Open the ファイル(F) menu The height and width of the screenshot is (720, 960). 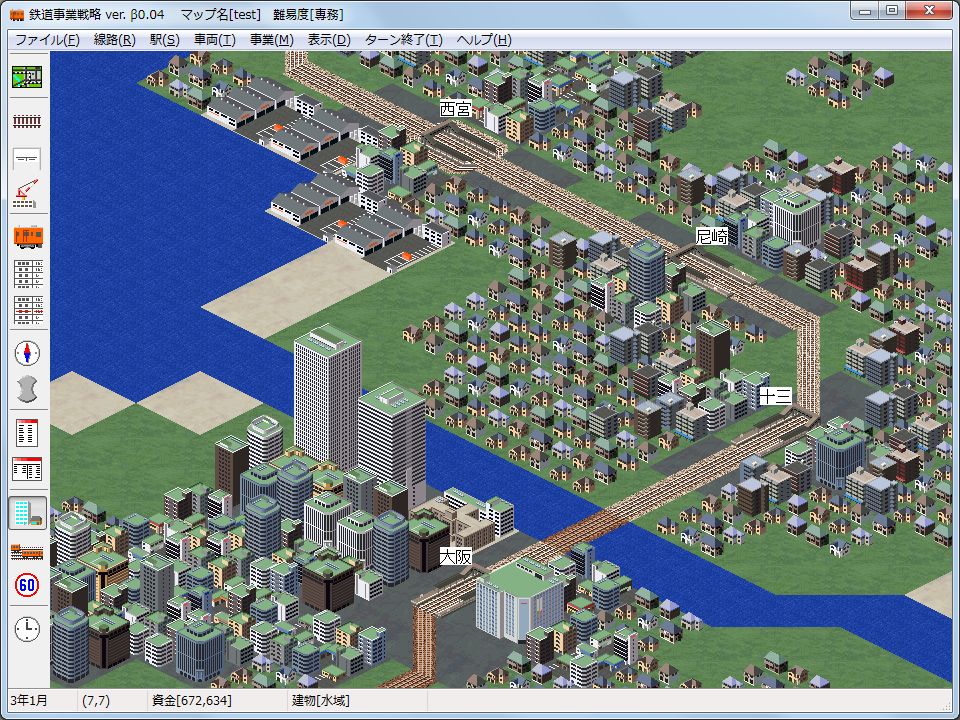click(x=47, y=40)
